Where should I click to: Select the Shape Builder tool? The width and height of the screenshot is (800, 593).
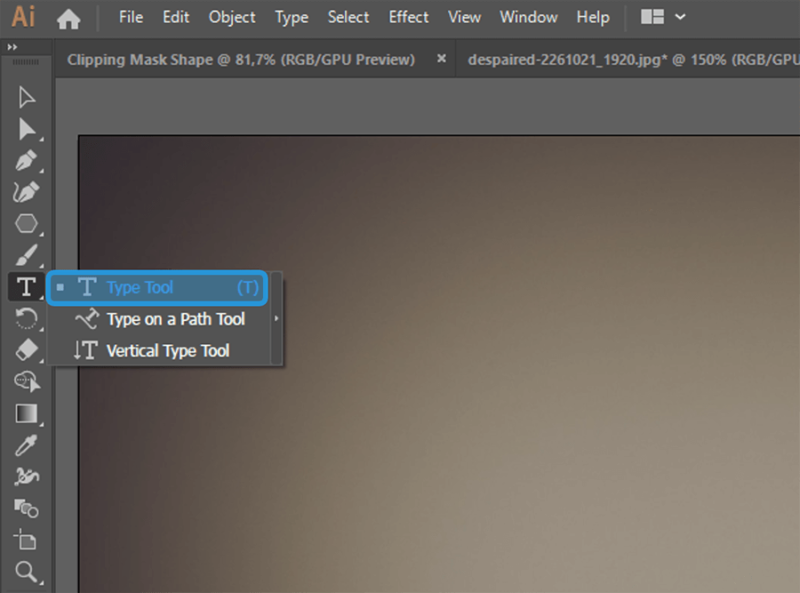(27, 382)
